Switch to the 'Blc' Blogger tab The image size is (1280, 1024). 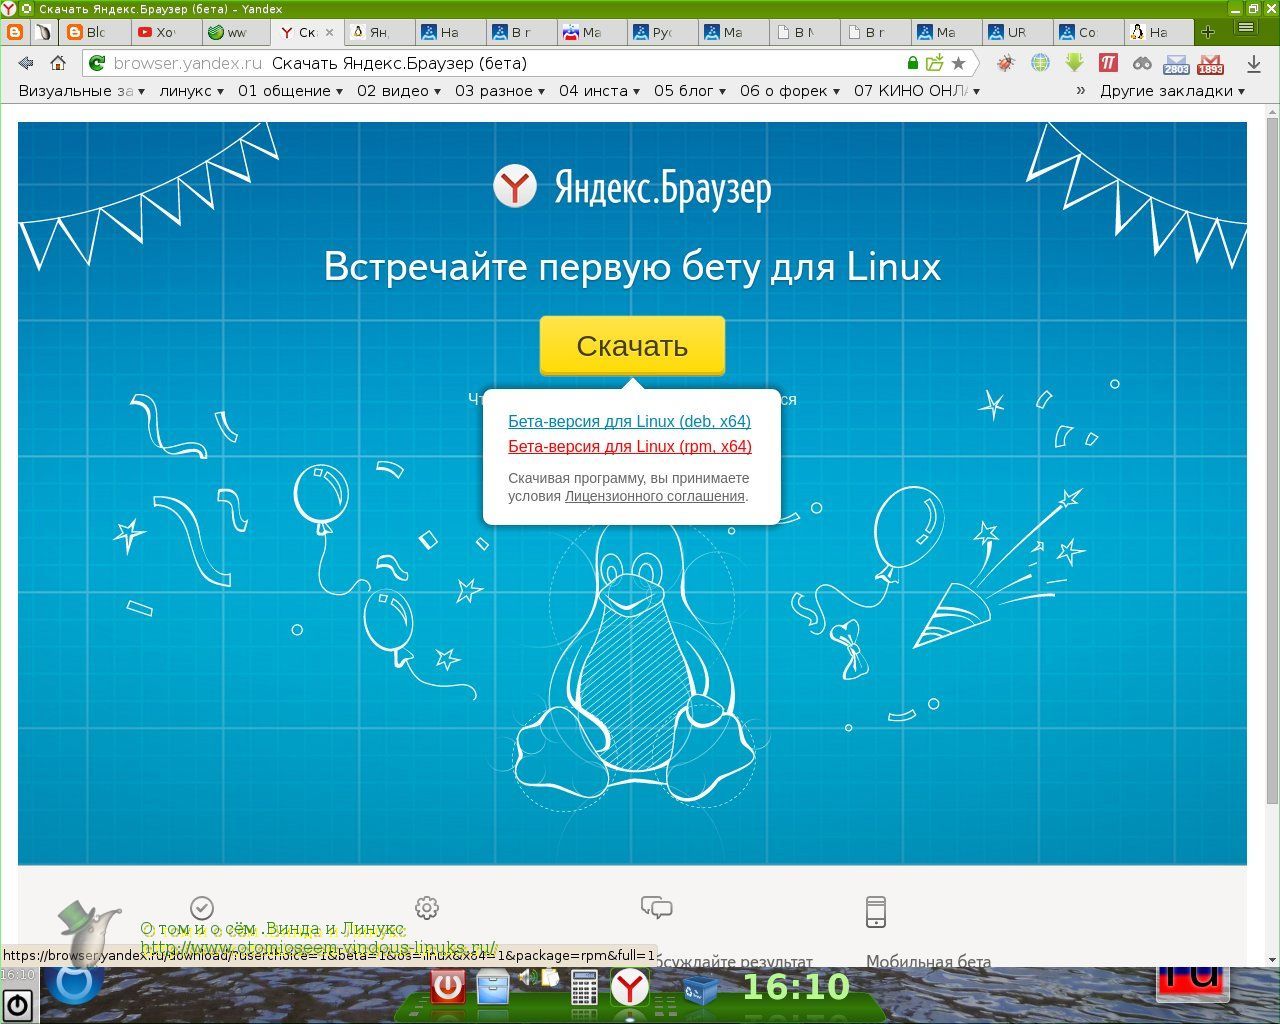tap(95, 32)
